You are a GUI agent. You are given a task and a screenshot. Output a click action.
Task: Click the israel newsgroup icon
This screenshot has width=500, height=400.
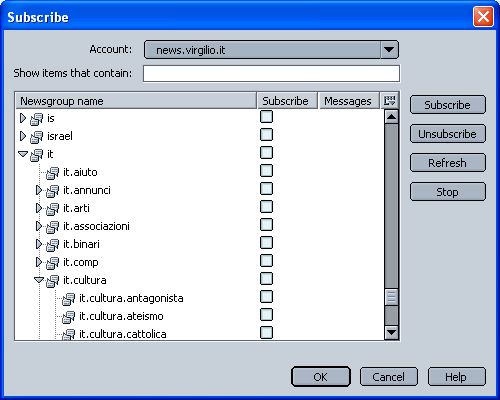(37, 137)
